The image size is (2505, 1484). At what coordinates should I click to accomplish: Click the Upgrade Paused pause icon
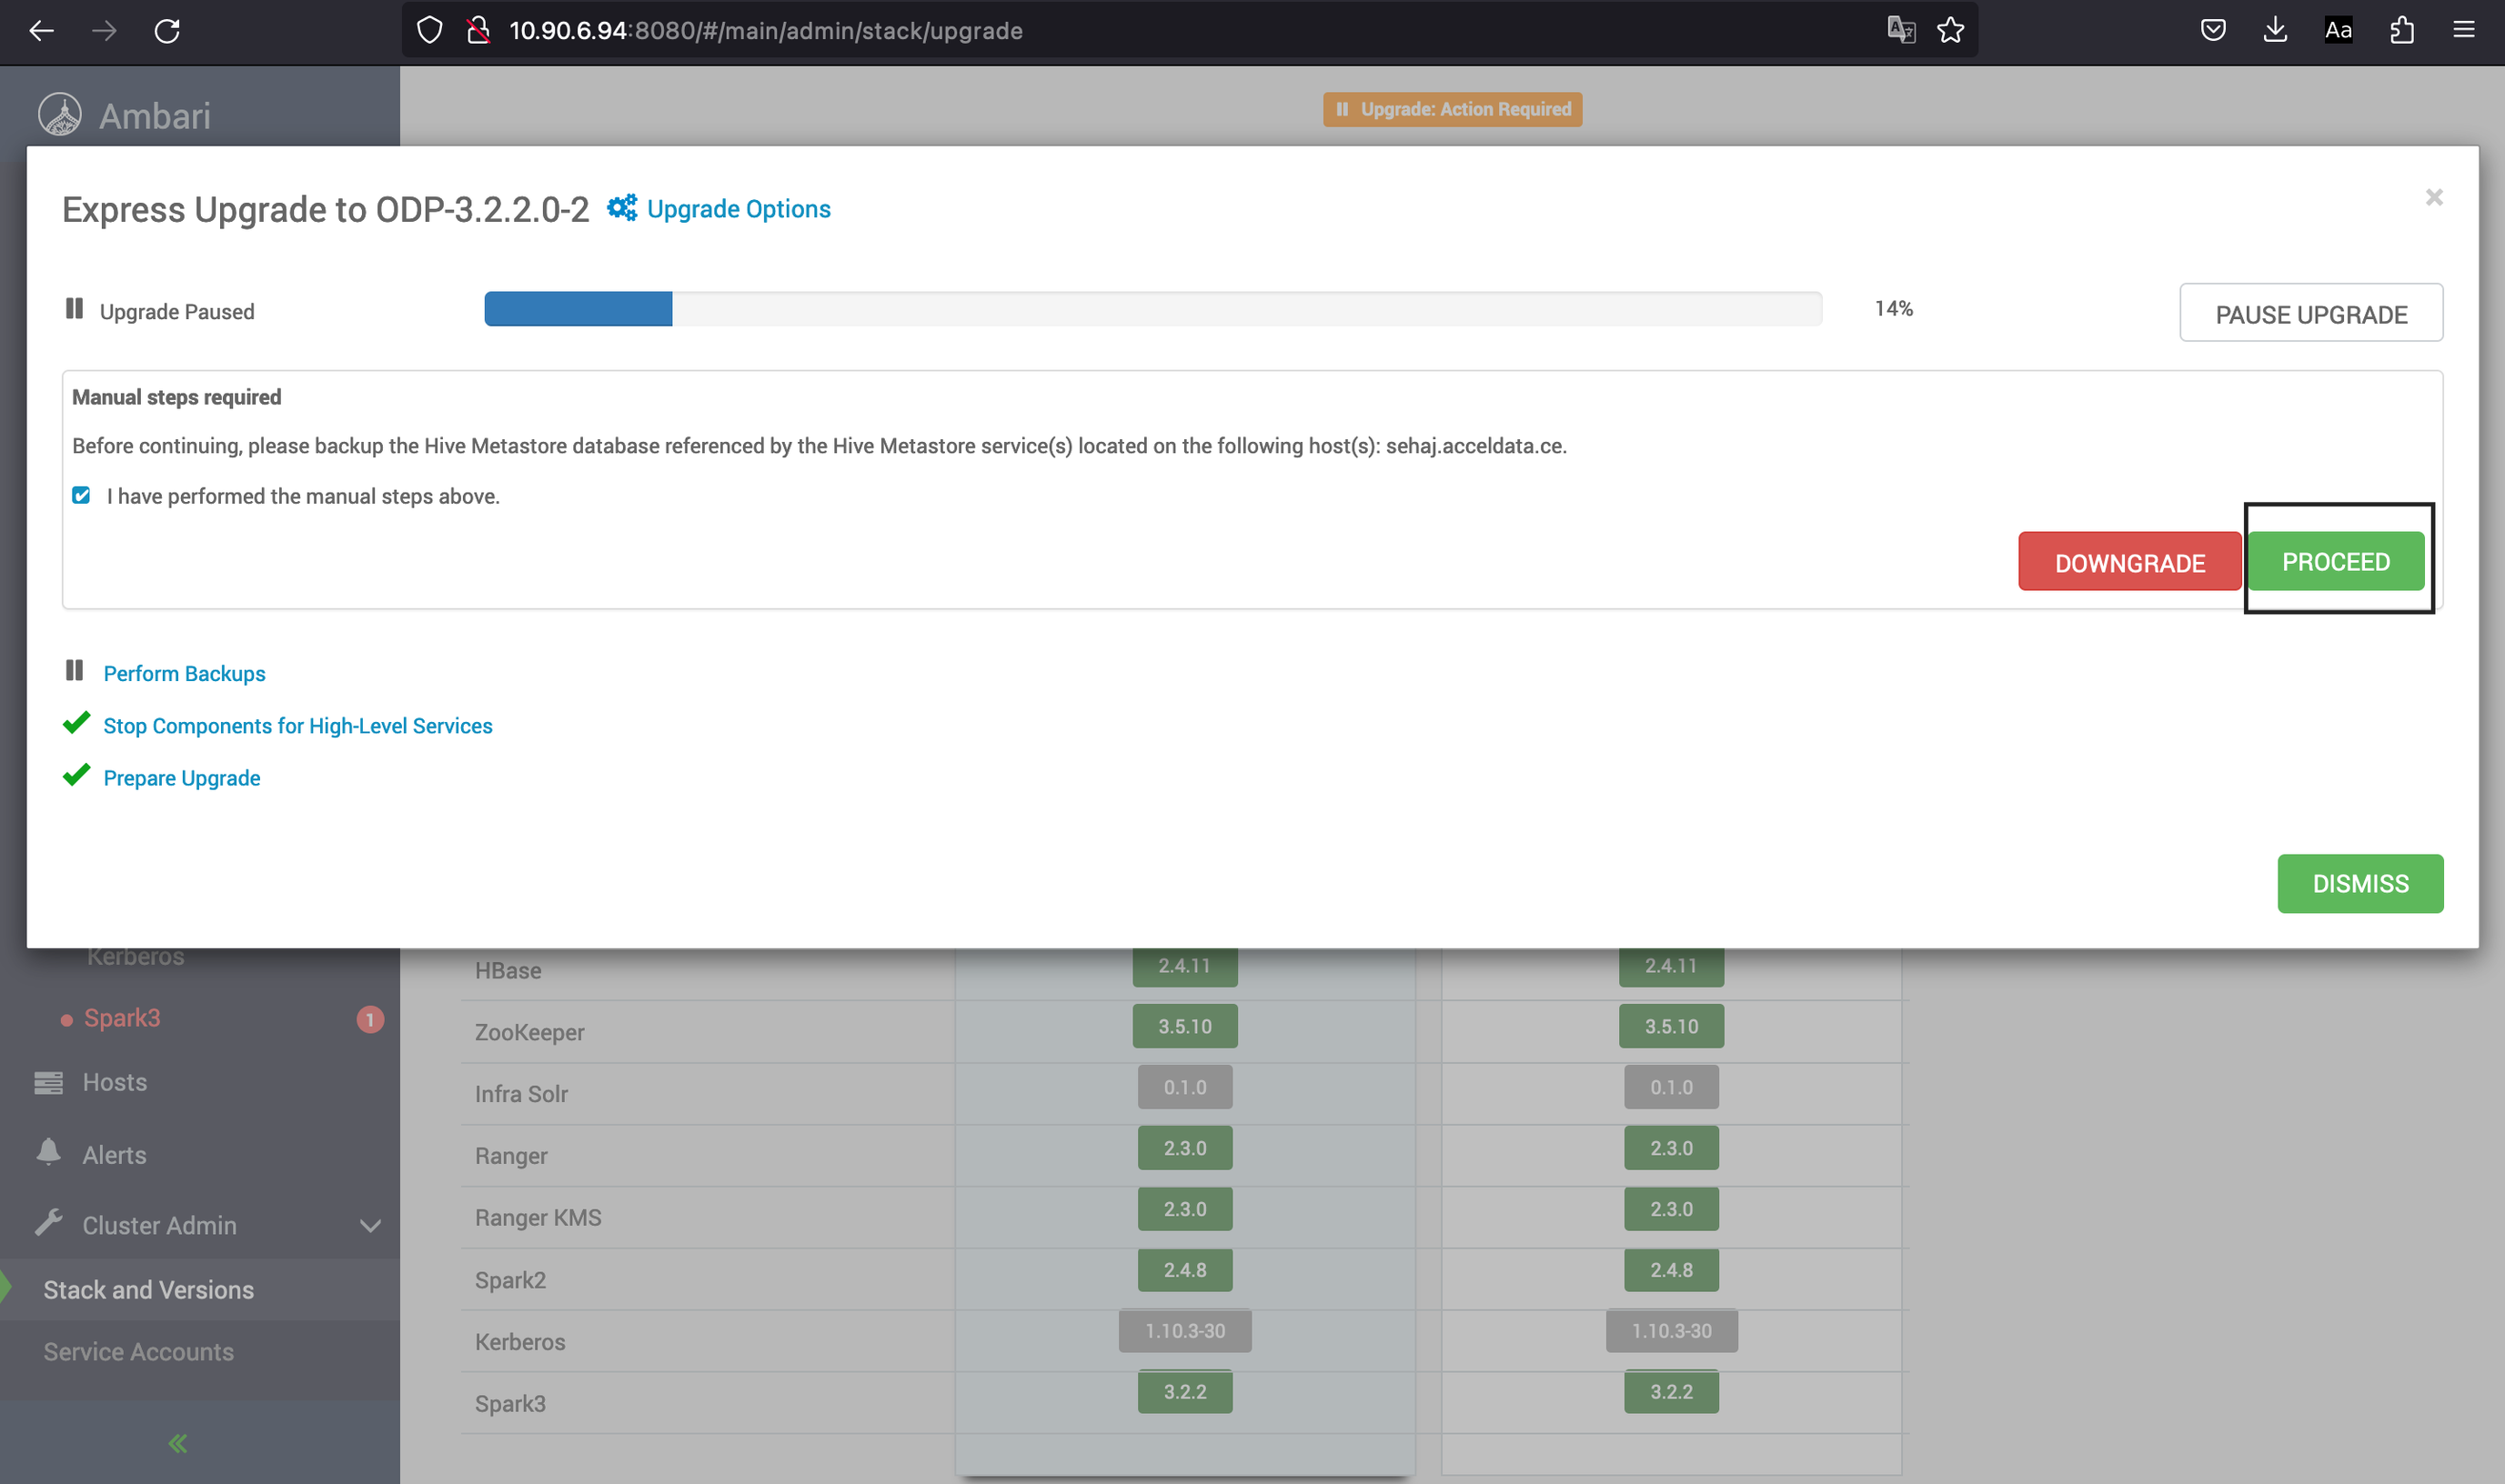coord(74,309)
